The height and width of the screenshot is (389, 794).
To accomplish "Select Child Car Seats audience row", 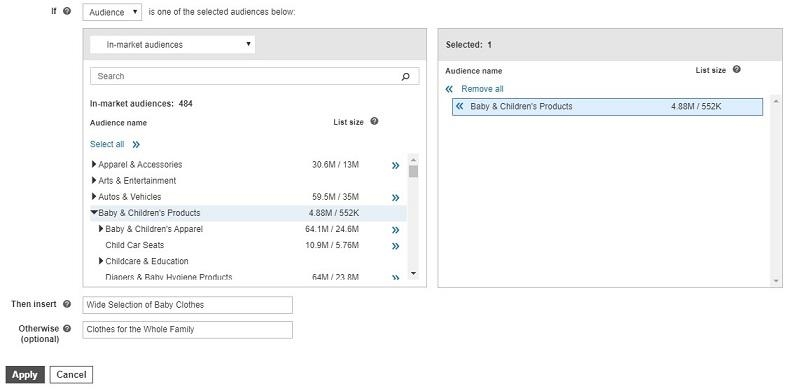I will coord(248,245).
